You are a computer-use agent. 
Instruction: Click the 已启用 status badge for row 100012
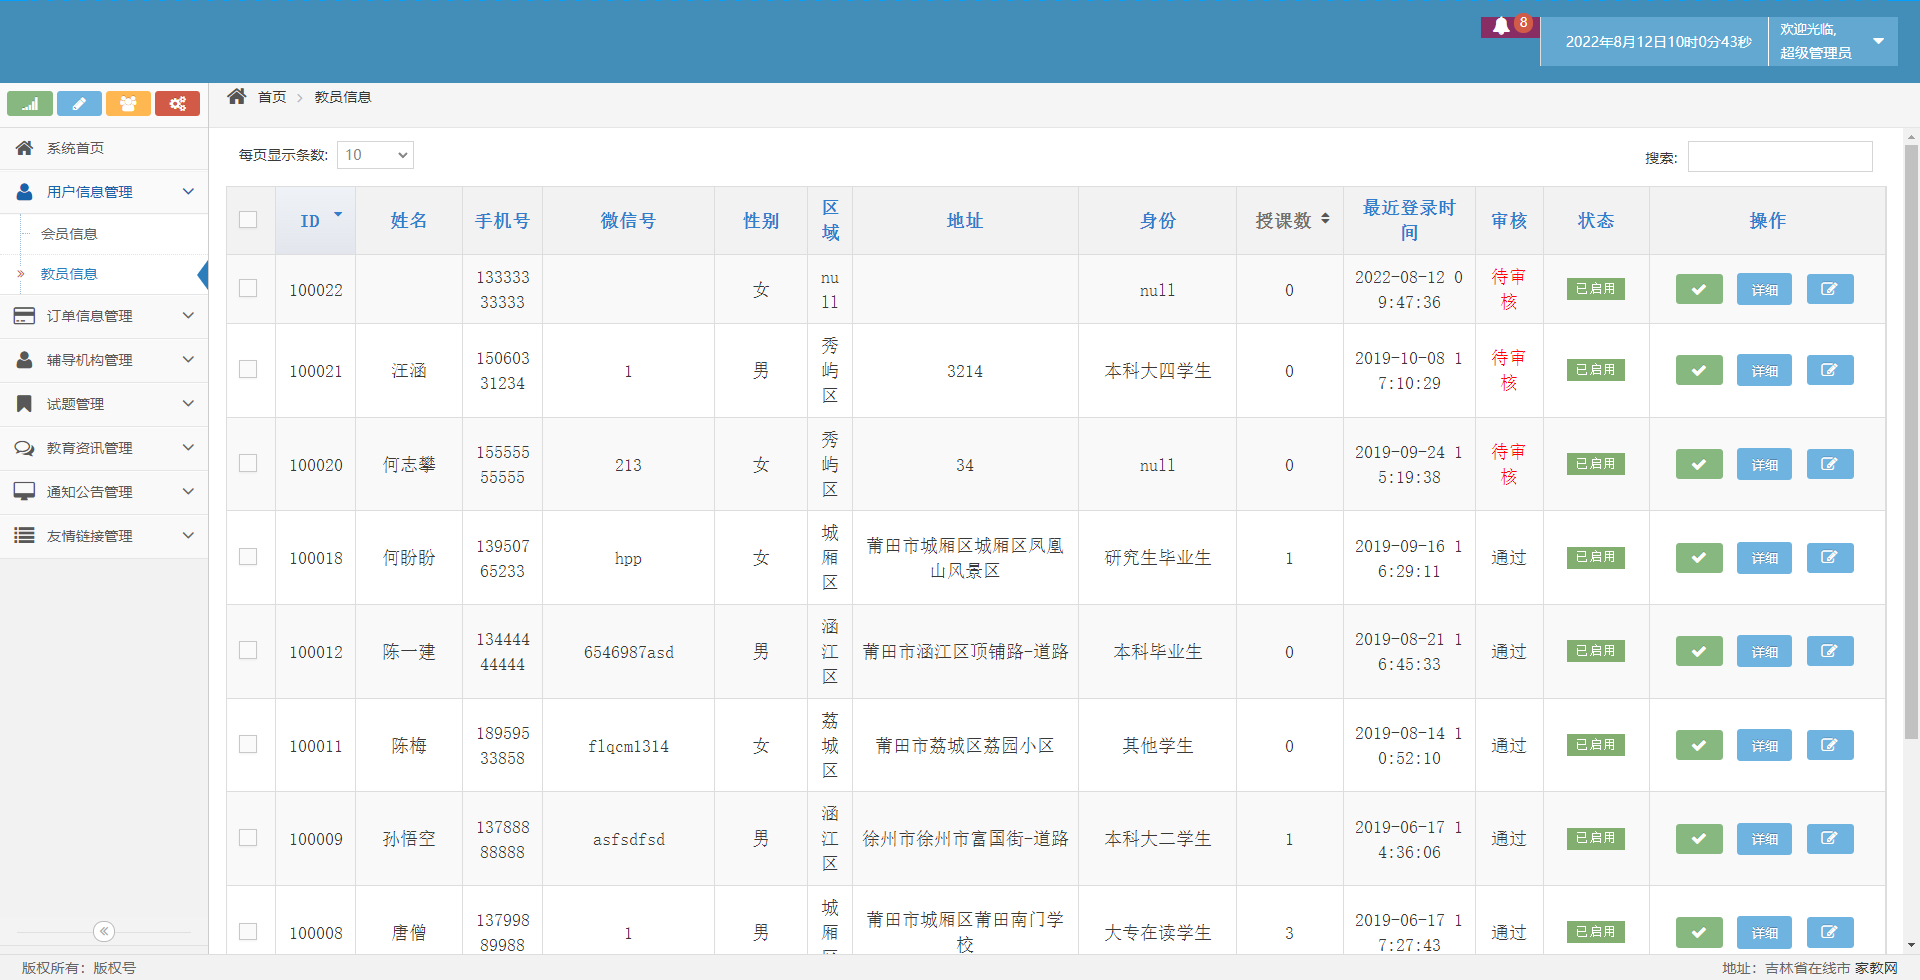pos(1595,650)
